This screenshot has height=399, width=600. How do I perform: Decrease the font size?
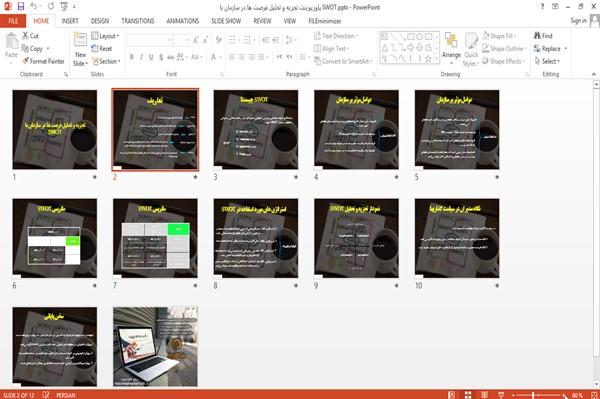point(206,40)
